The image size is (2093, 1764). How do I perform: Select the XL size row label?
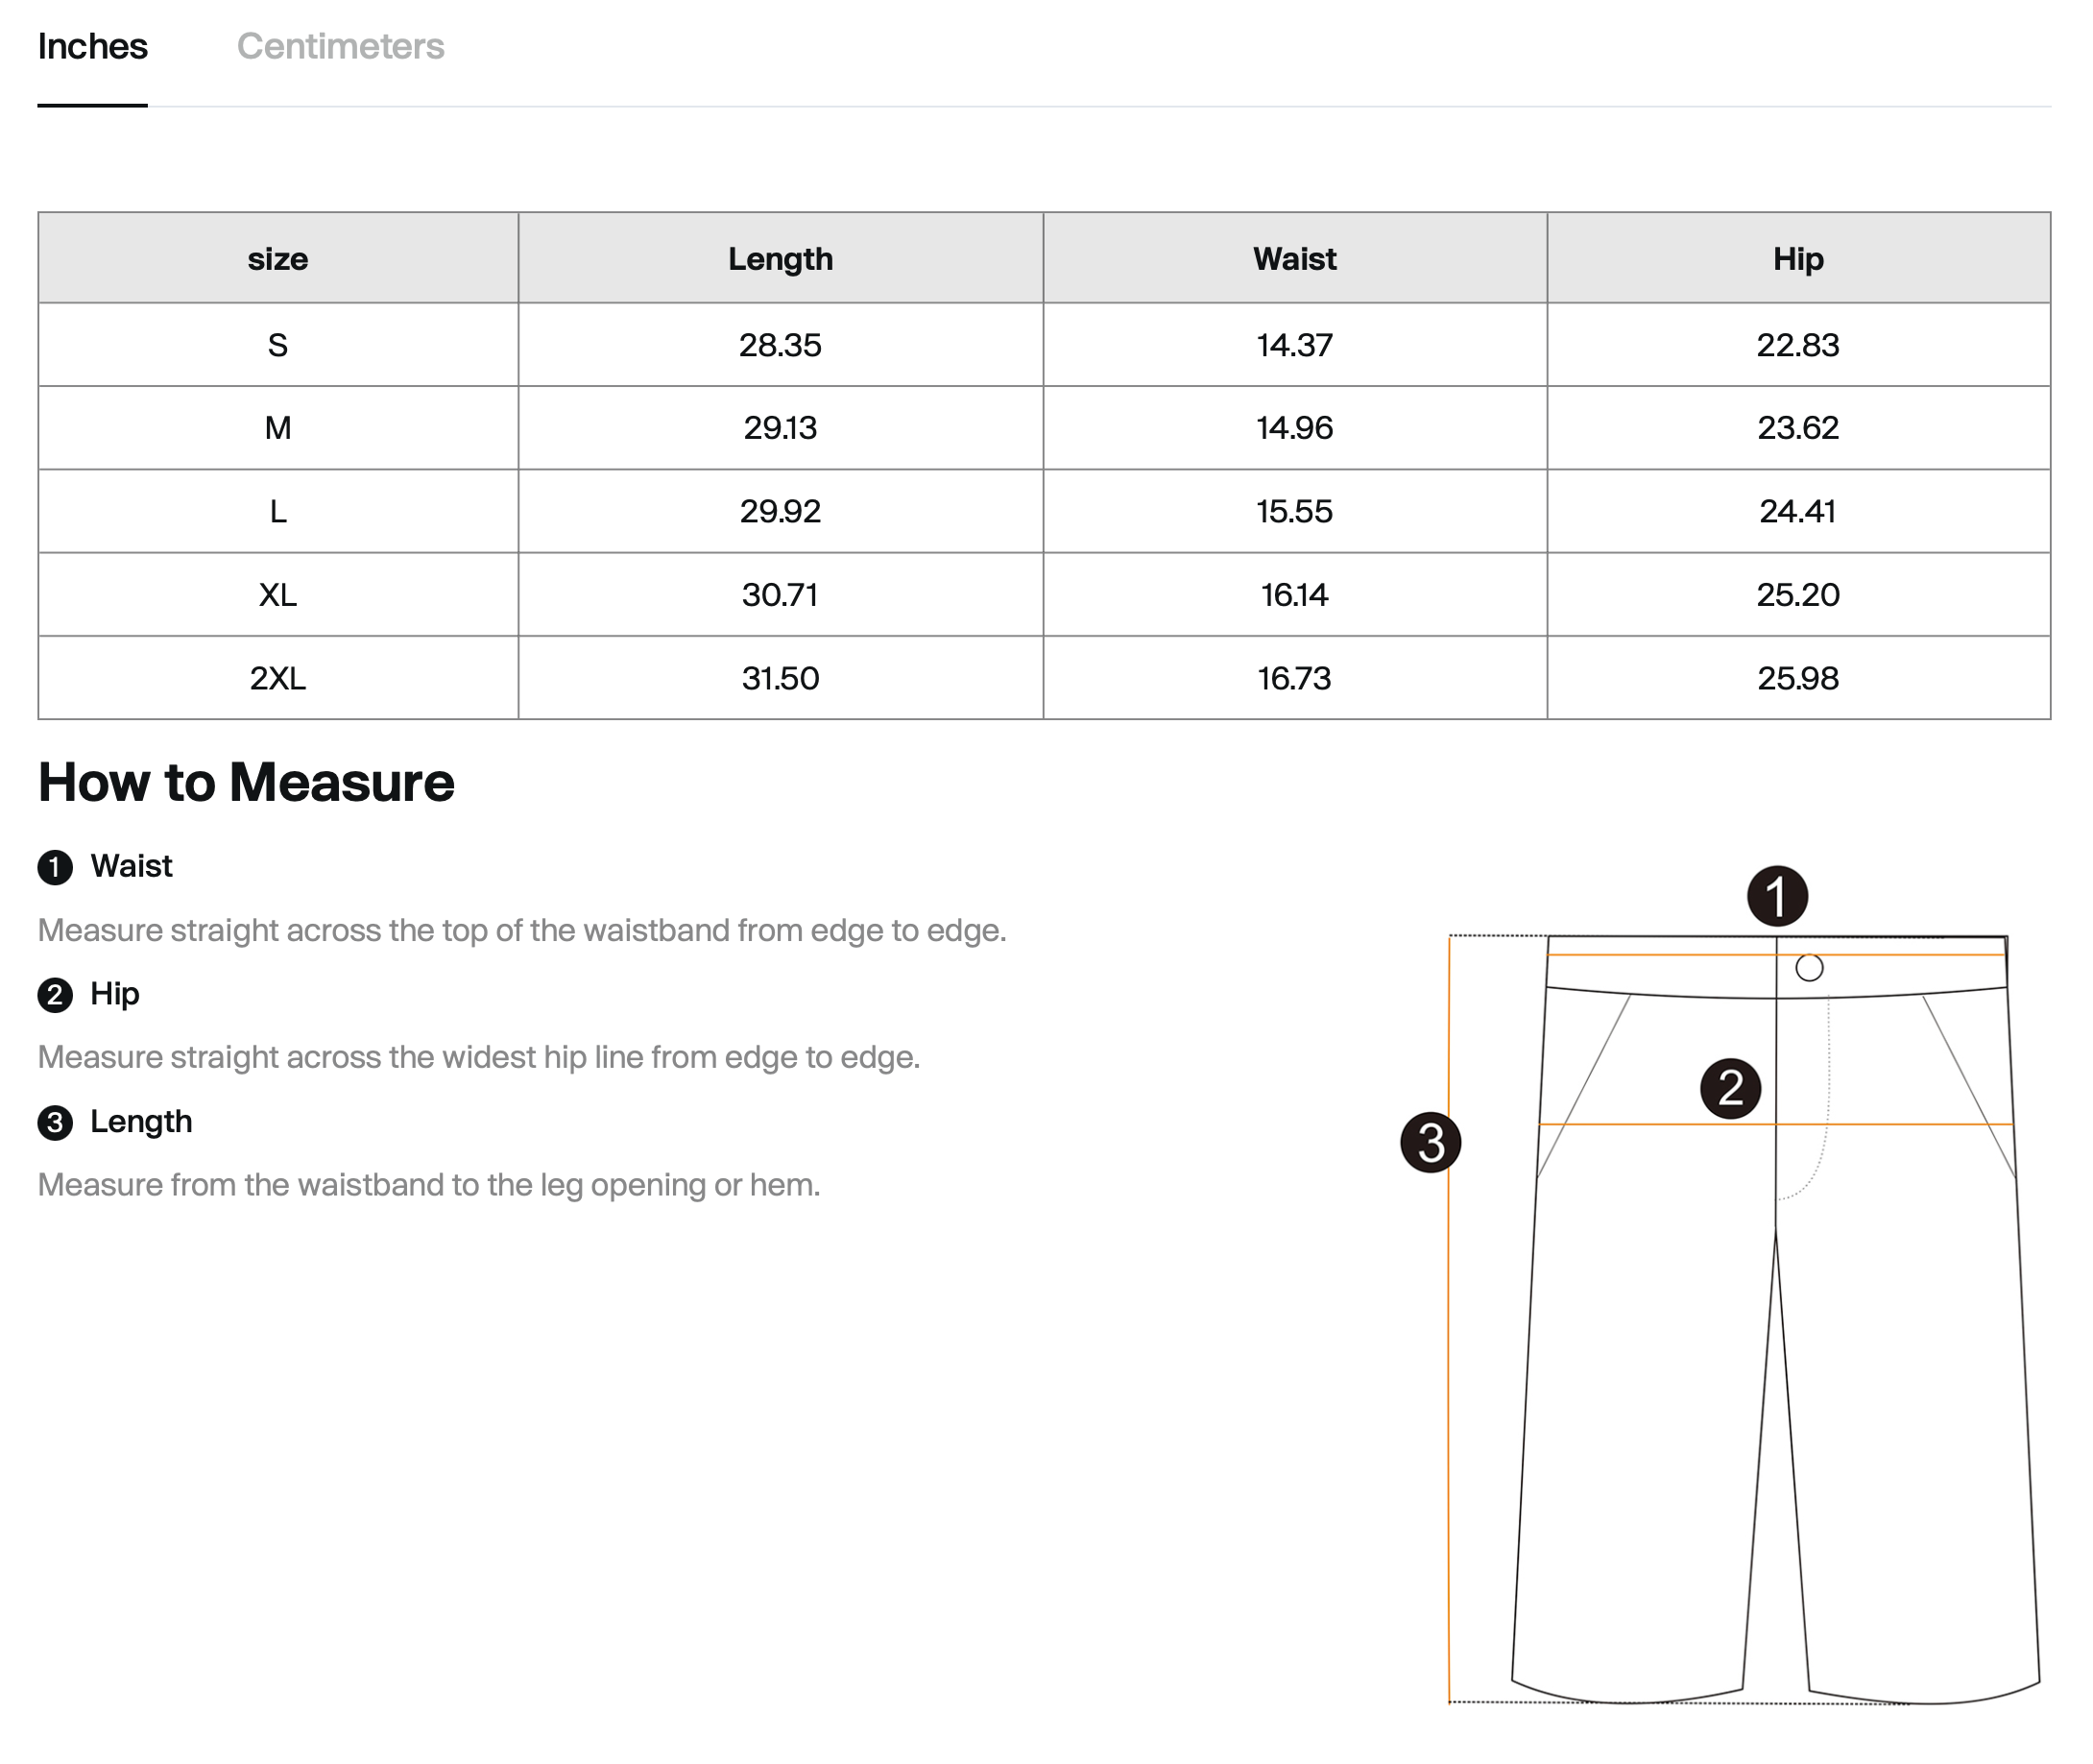pyautogui.click(x=277, y=595)
